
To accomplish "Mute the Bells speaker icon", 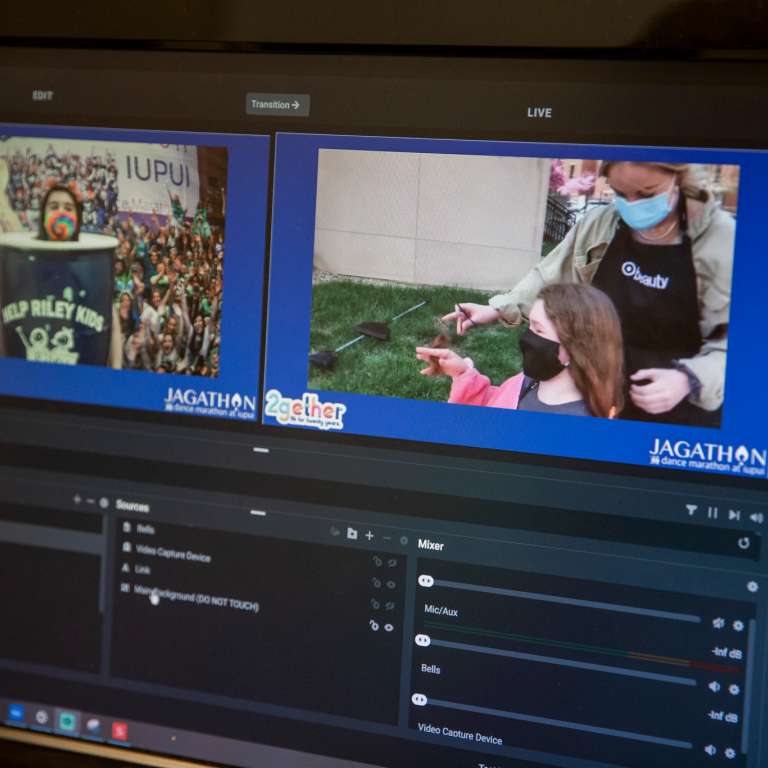I will point(710,749).
